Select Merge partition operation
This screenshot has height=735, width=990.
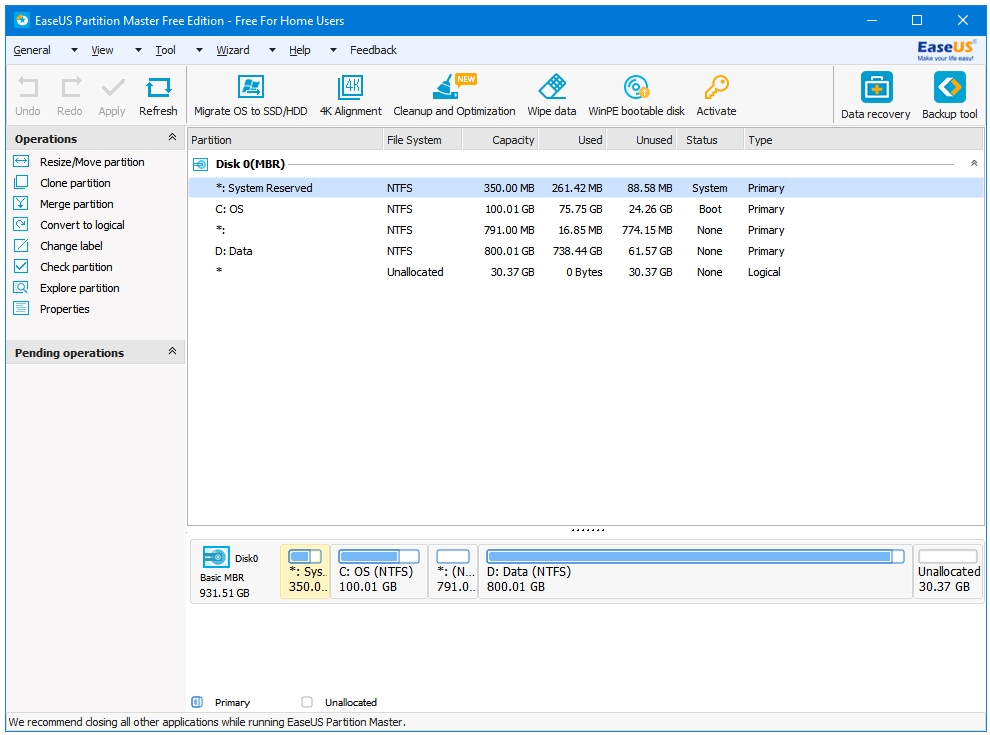tap(76, 203)
